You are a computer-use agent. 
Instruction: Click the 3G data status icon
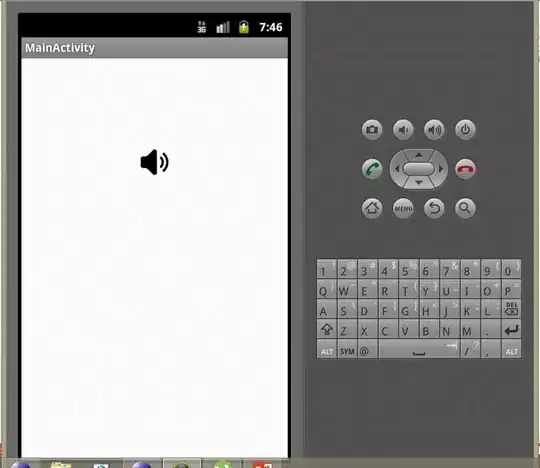[x=202, y=27]
